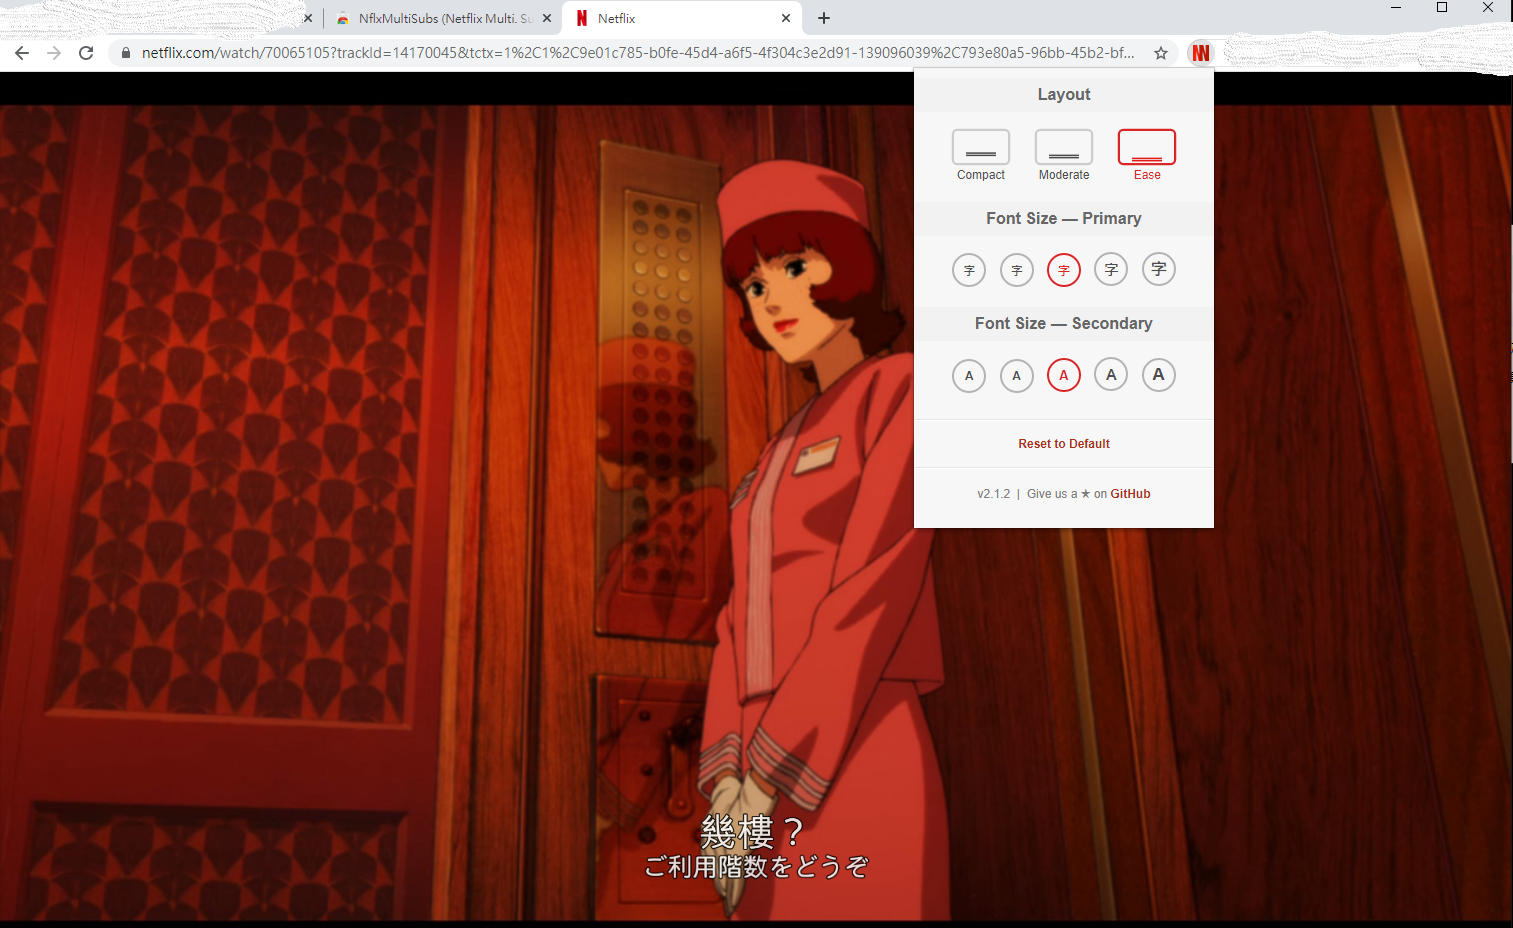Click the 'Layout' section heading
1513x928 pixels.
[x=1064, y=94]
